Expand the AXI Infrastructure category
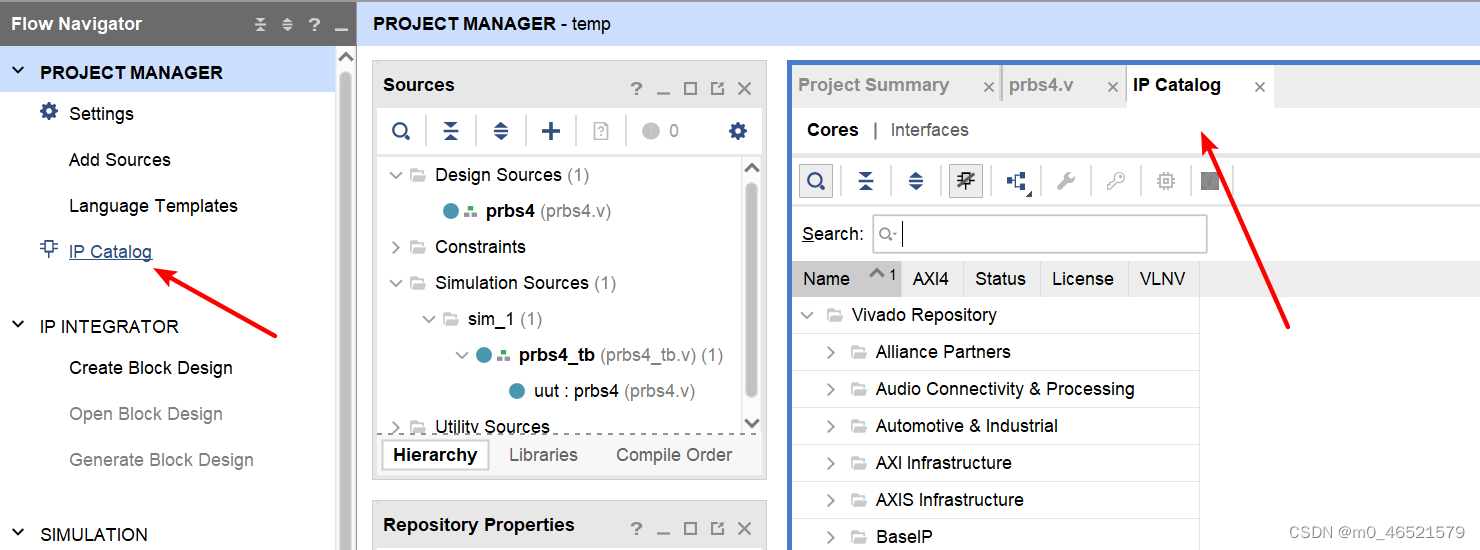 [x=831, y=463]
